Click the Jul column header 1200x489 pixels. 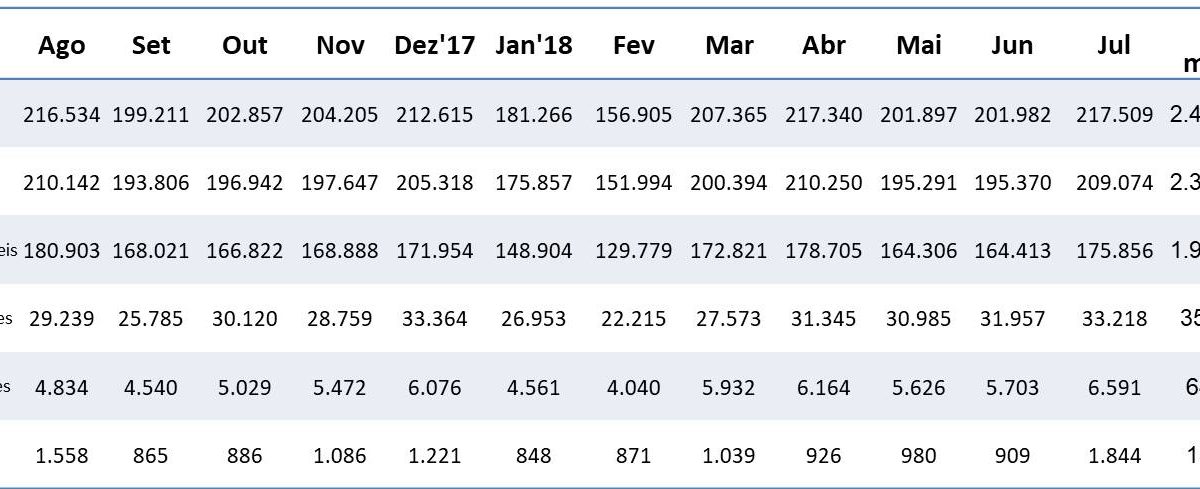pyautogui.click(x=1114, y=45)
